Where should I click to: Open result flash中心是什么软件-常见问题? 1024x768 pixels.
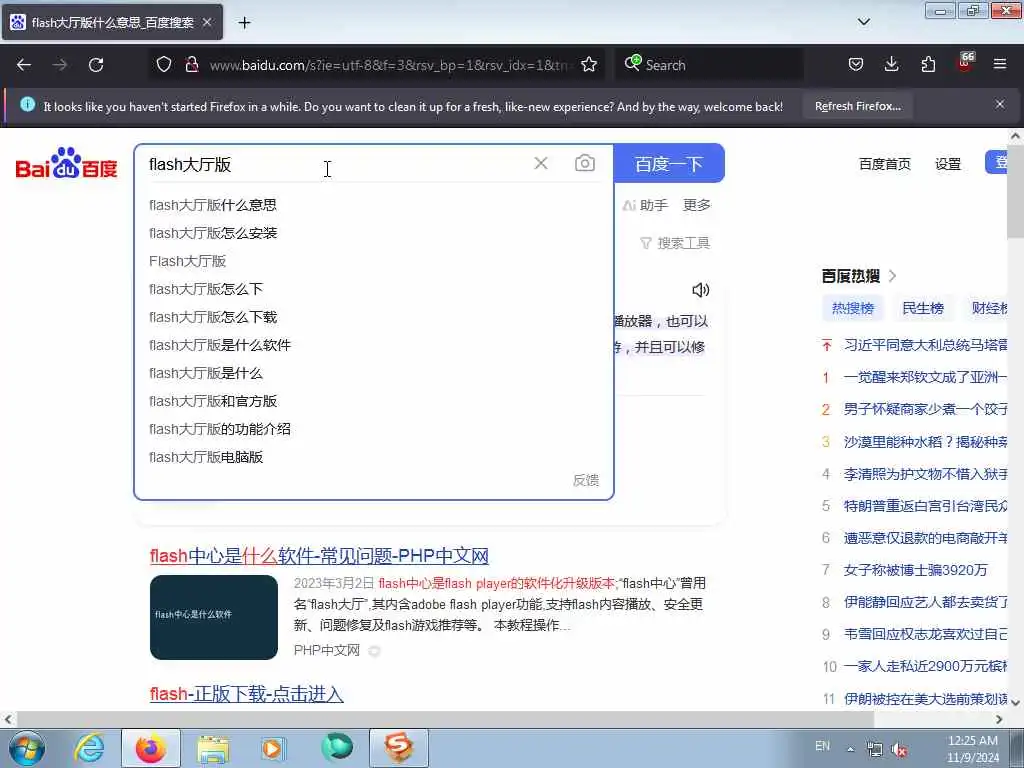point(319,556)
